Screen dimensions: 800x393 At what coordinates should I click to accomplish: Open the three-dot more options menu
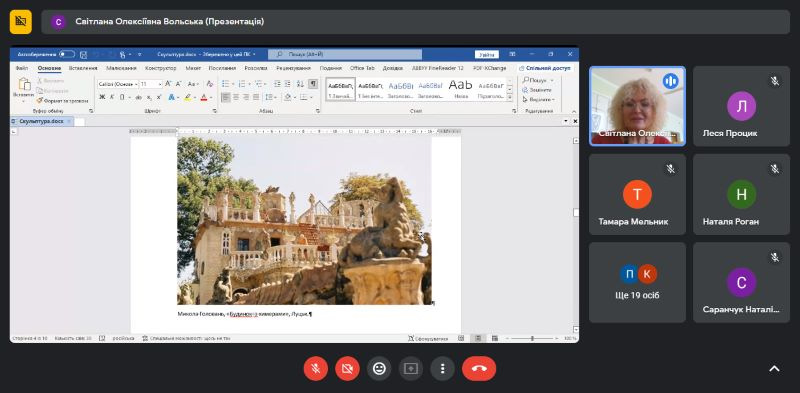point(442,369)
